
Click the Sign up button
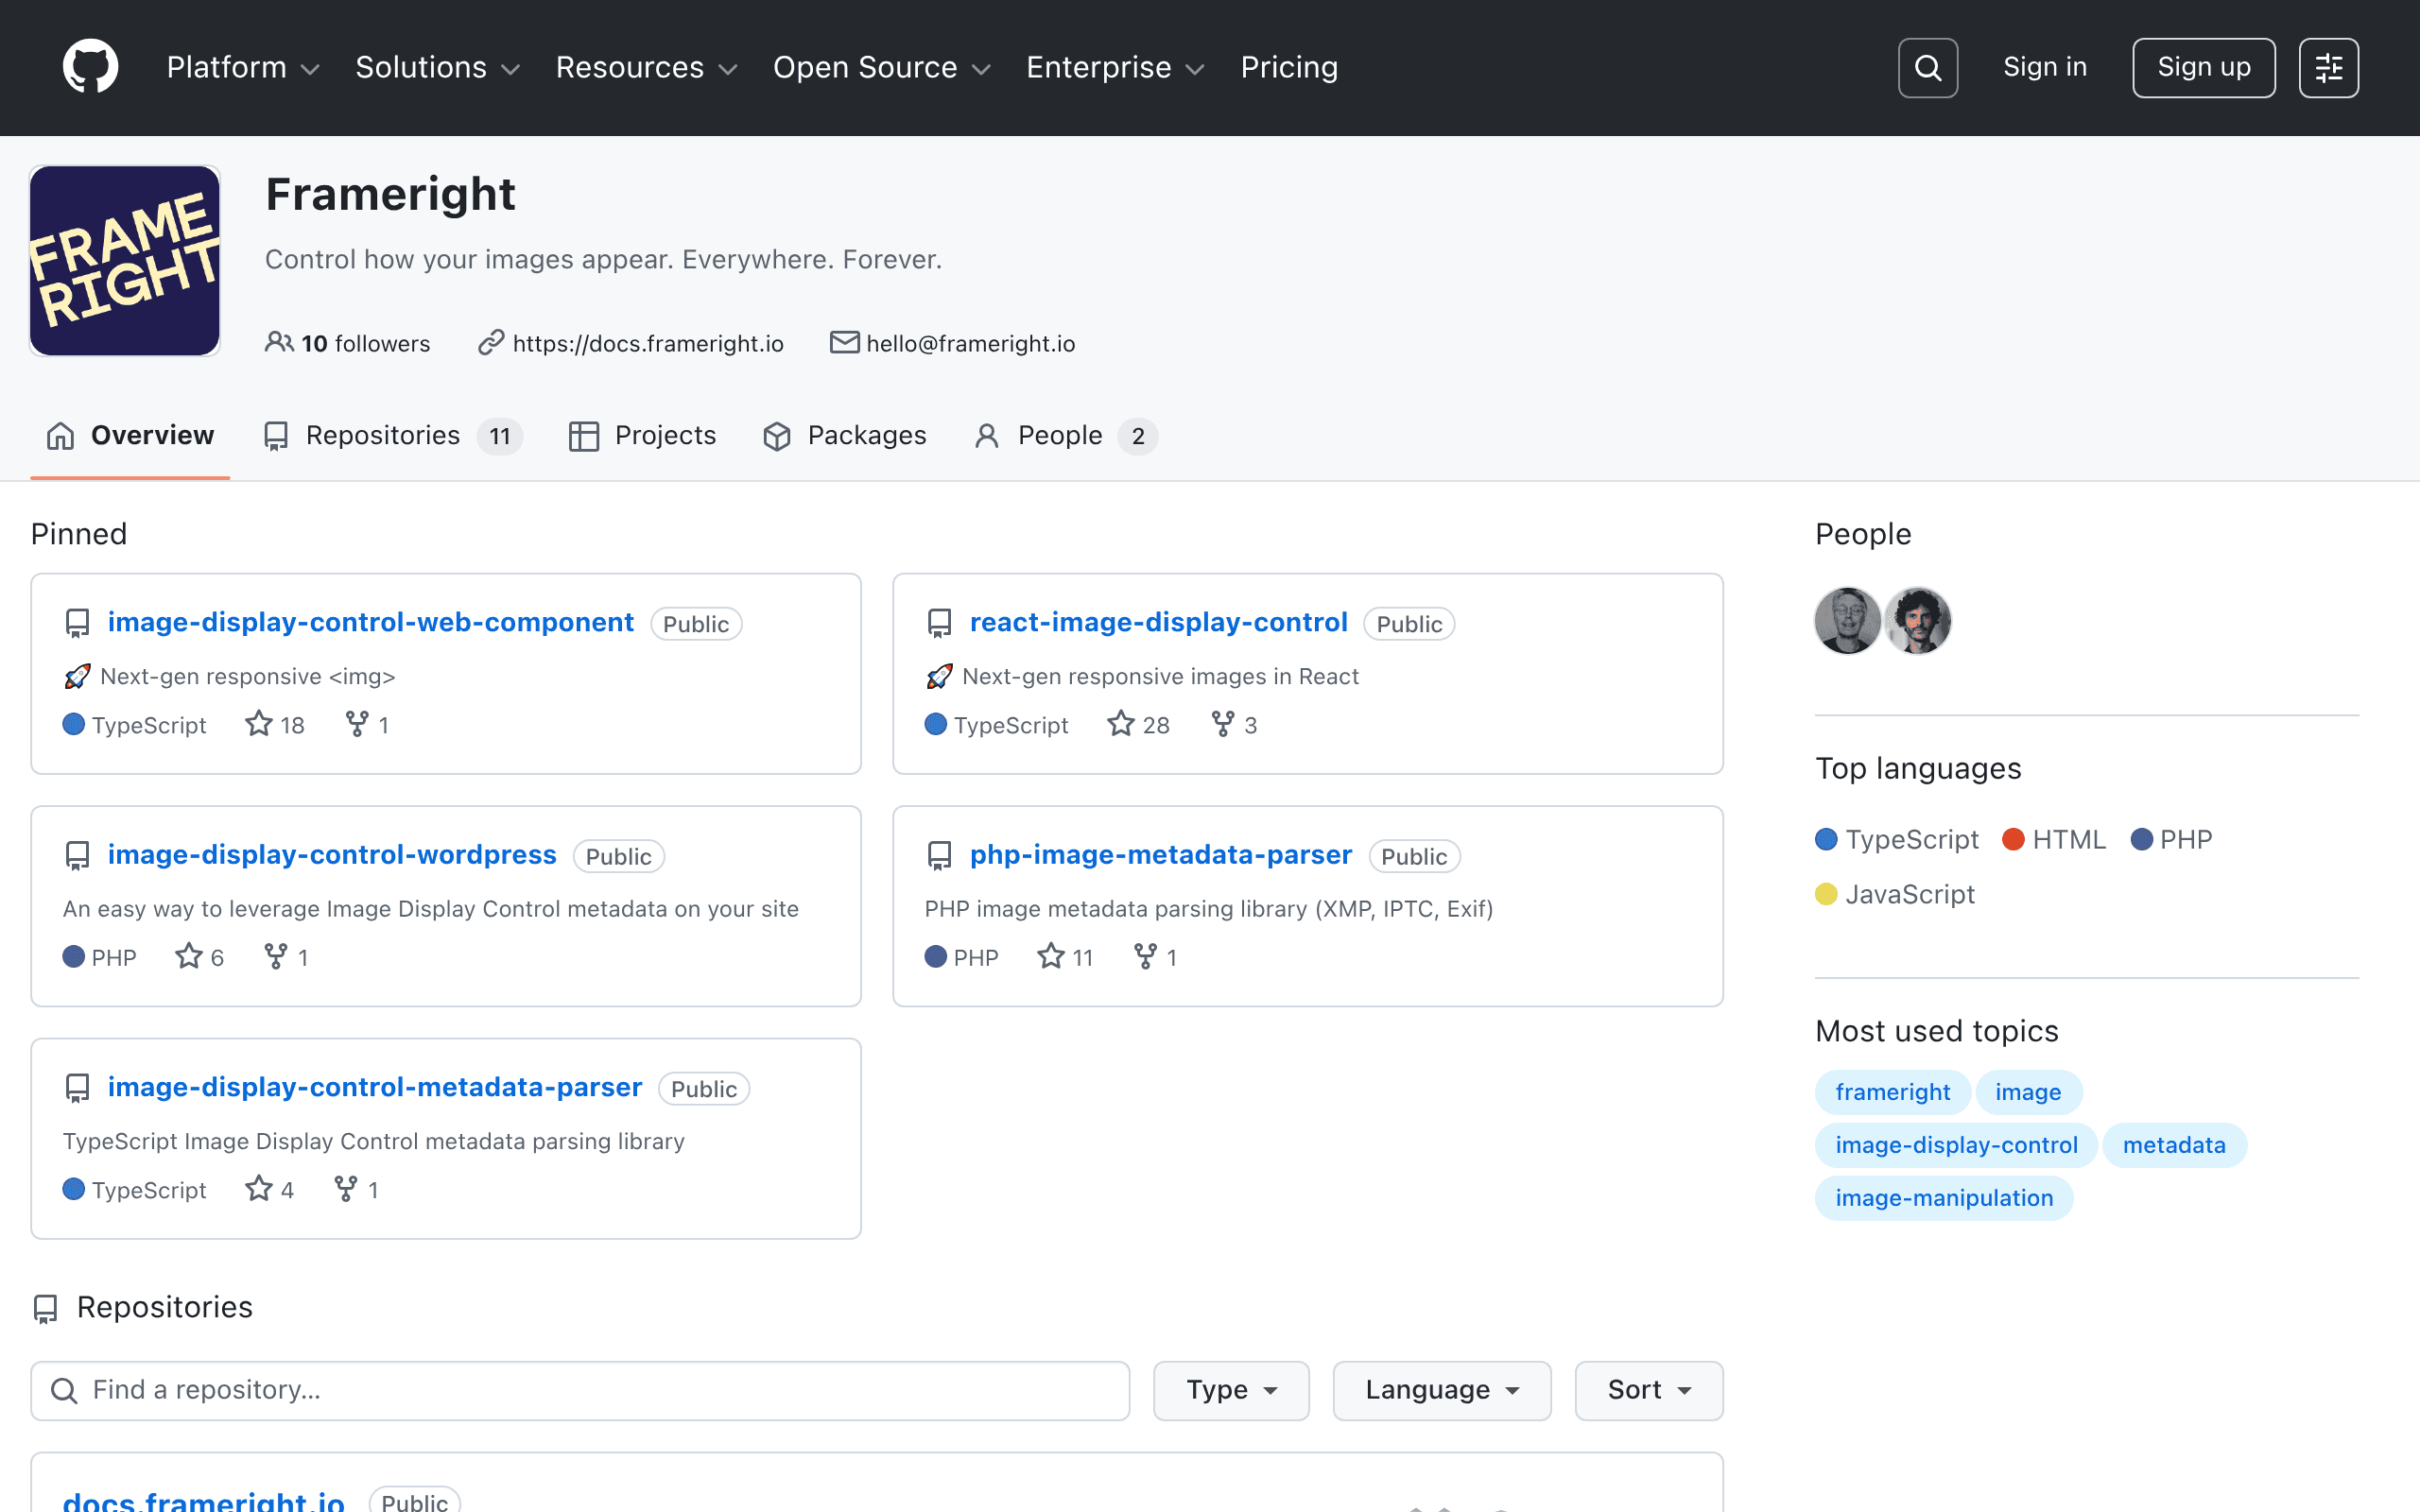coord(2203,68)
